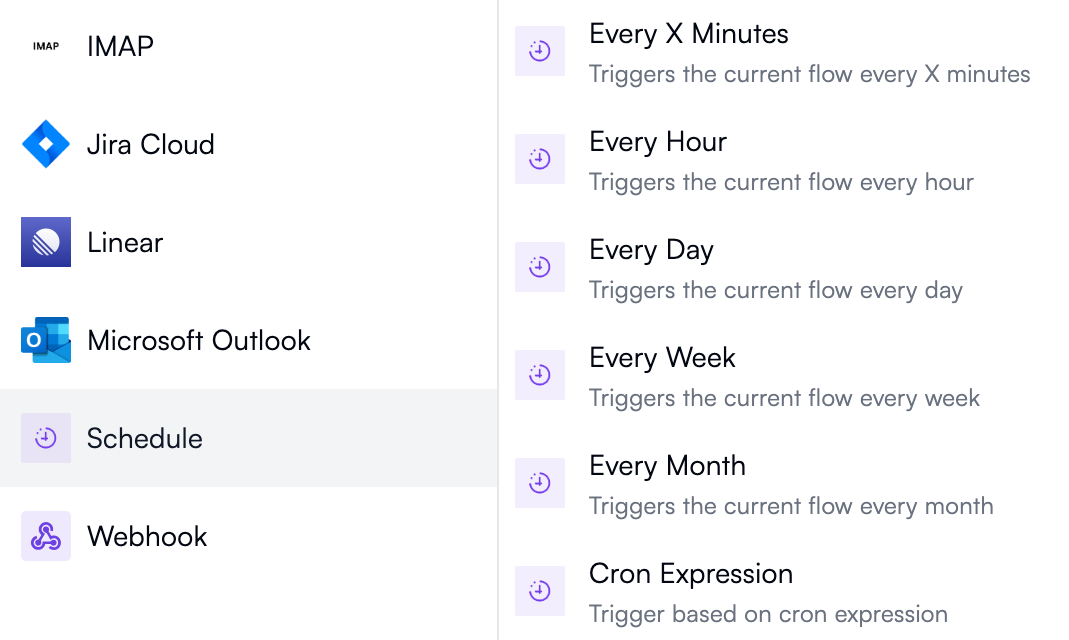The width and height of the screenshot is (1069, 640).
Task: Choose Linear from the app list
Action: (x=125, y=242)
